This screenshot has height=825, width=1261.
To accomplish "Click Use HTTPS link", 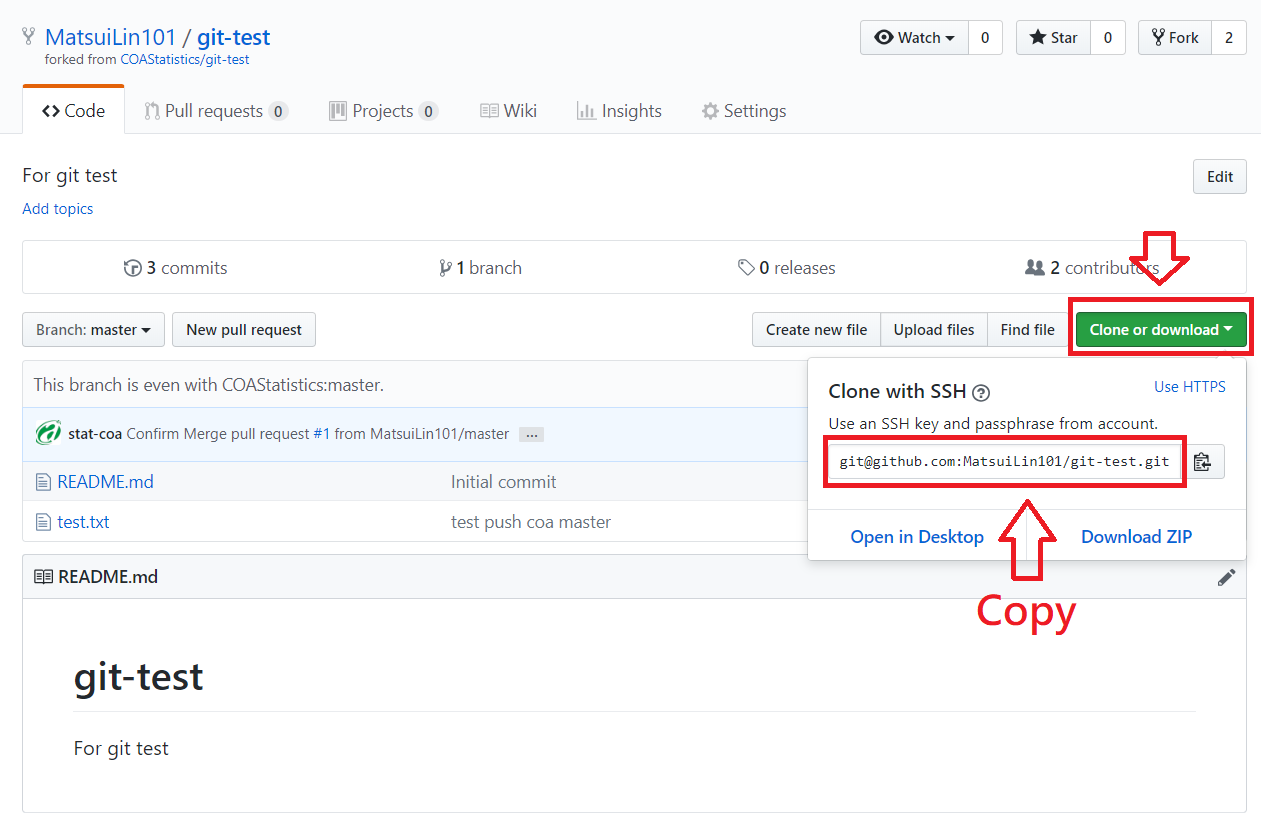I will pos(1190,387).
